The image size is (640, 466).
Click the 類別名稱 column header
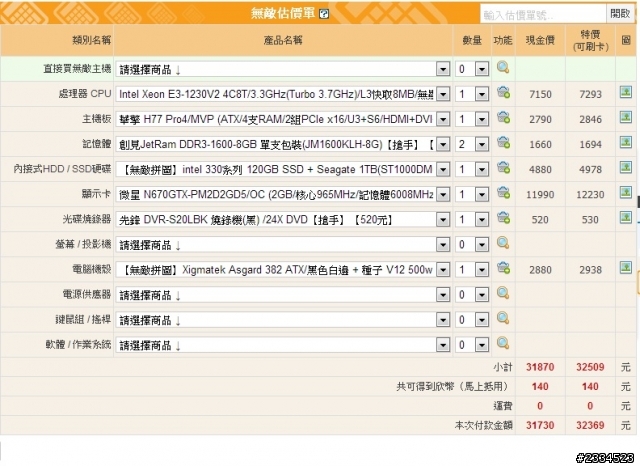click(x=91, y=40)
